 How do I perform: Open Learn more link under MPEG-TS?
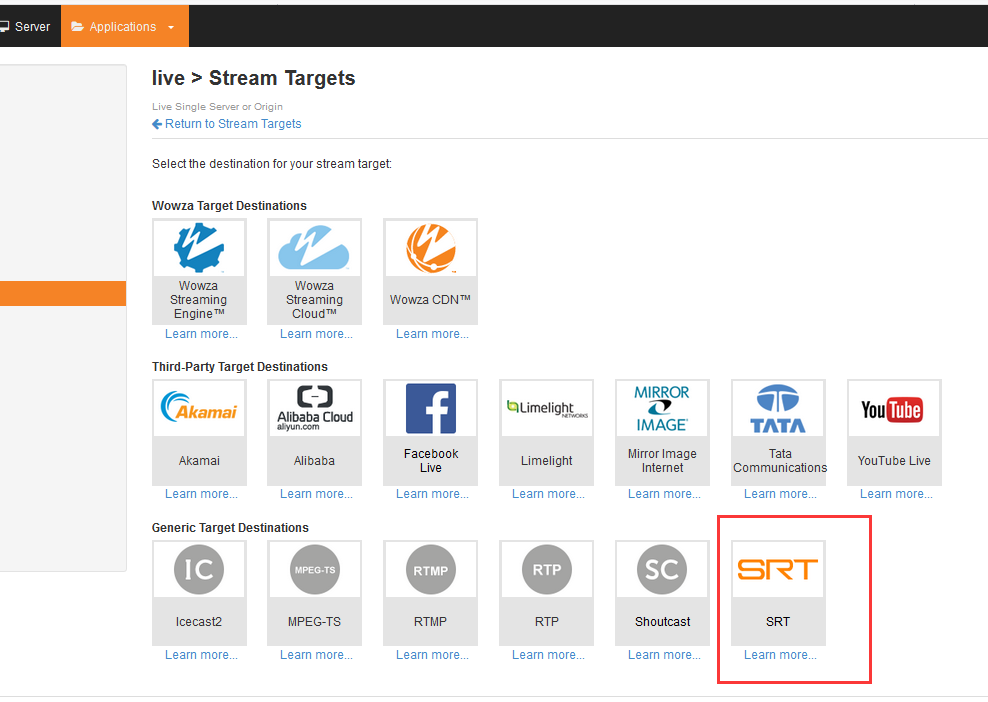pos(316,655)
